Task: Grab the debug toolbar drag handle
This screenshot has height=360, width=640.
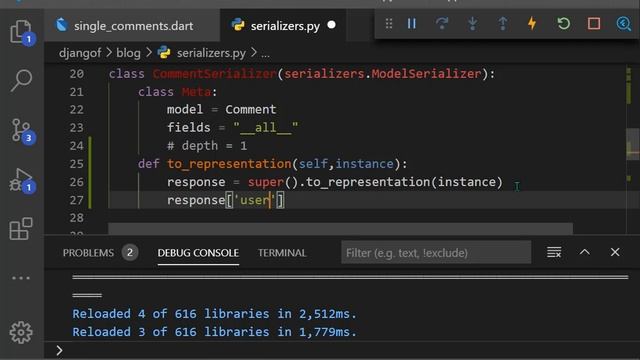Action: [x=389, y=24]
